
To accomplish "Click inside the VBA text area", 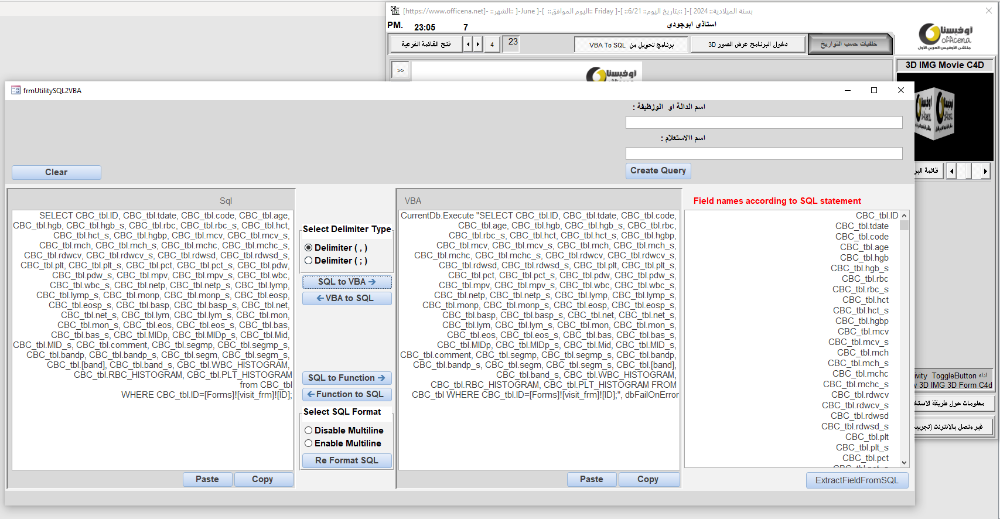I will 539,340.
